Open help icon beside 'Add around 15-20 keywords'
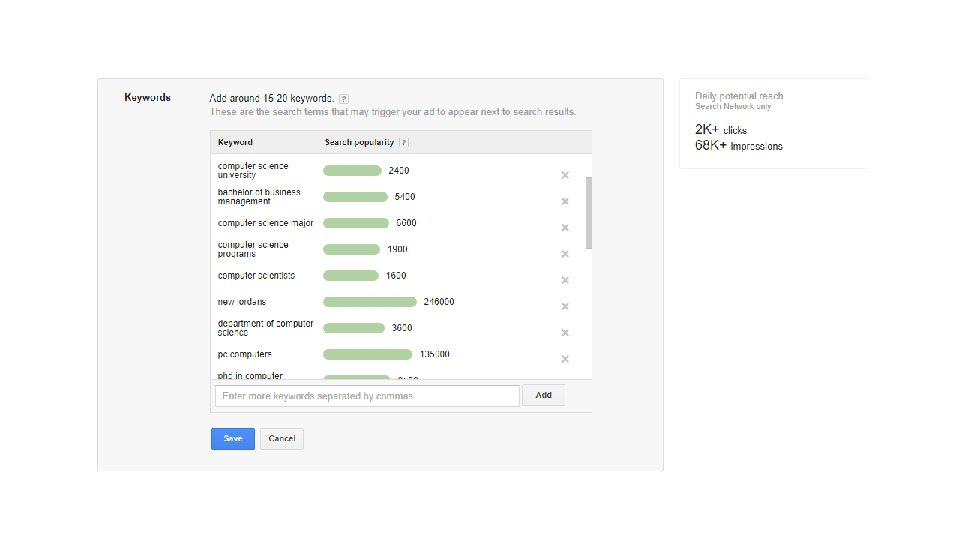This screenshot has height=540, width=960. 344,99
